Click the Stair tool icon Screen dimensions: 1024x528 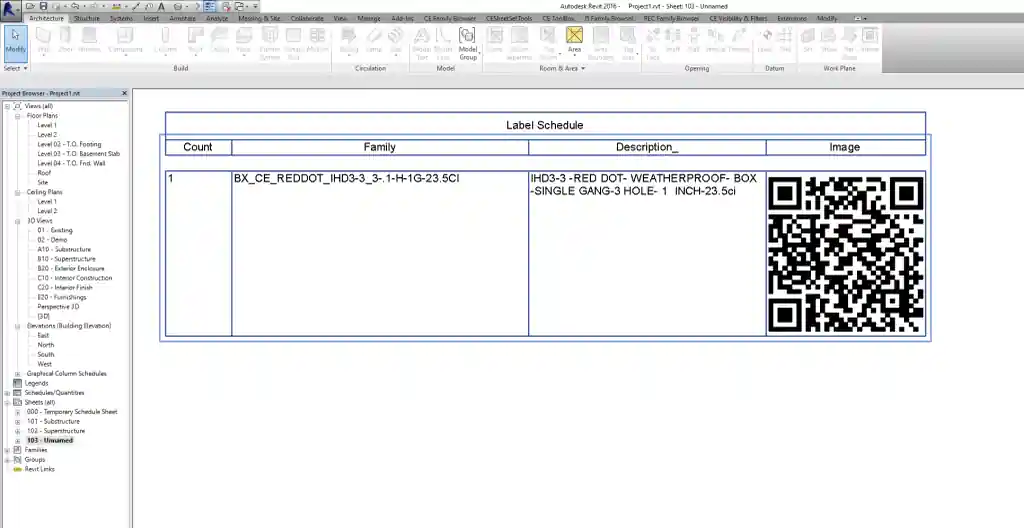tap(396, 42)
